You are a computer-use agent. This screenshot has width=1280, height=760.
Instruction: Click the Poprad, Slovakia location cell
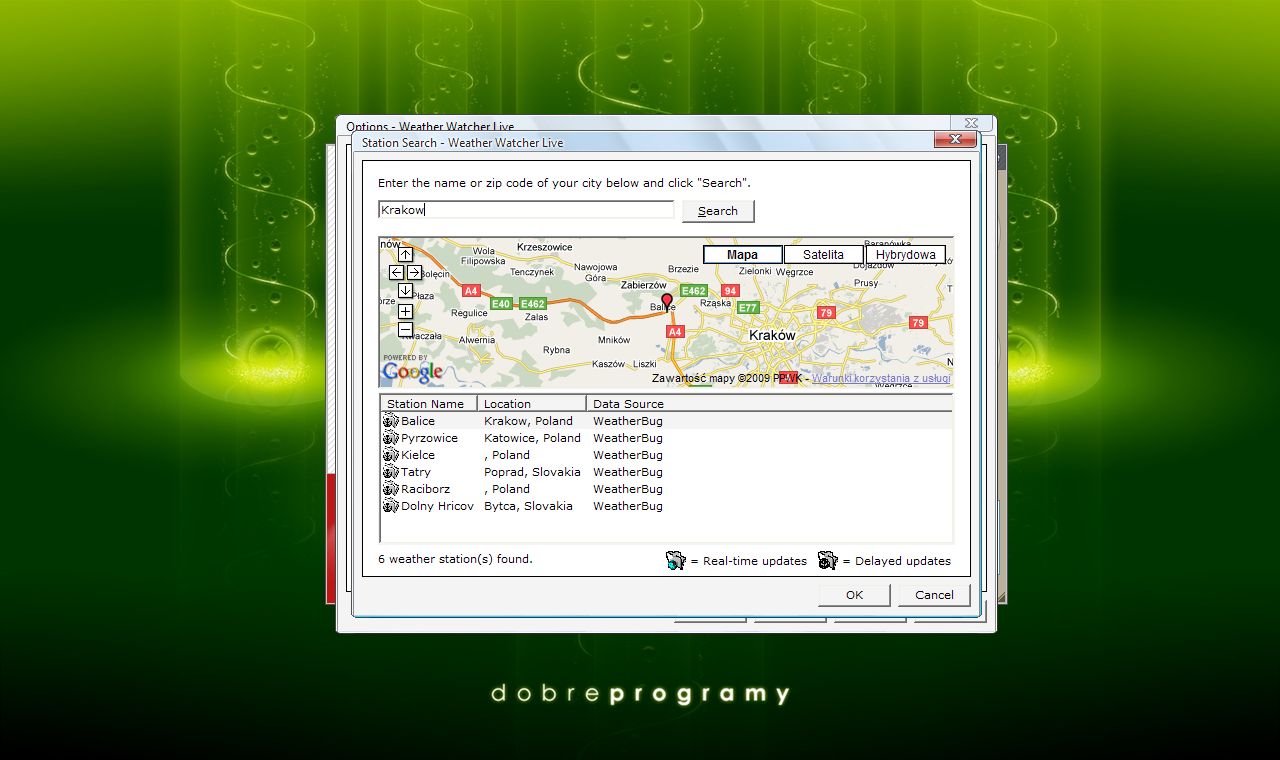pyautogui.click(x=532, y=472)
